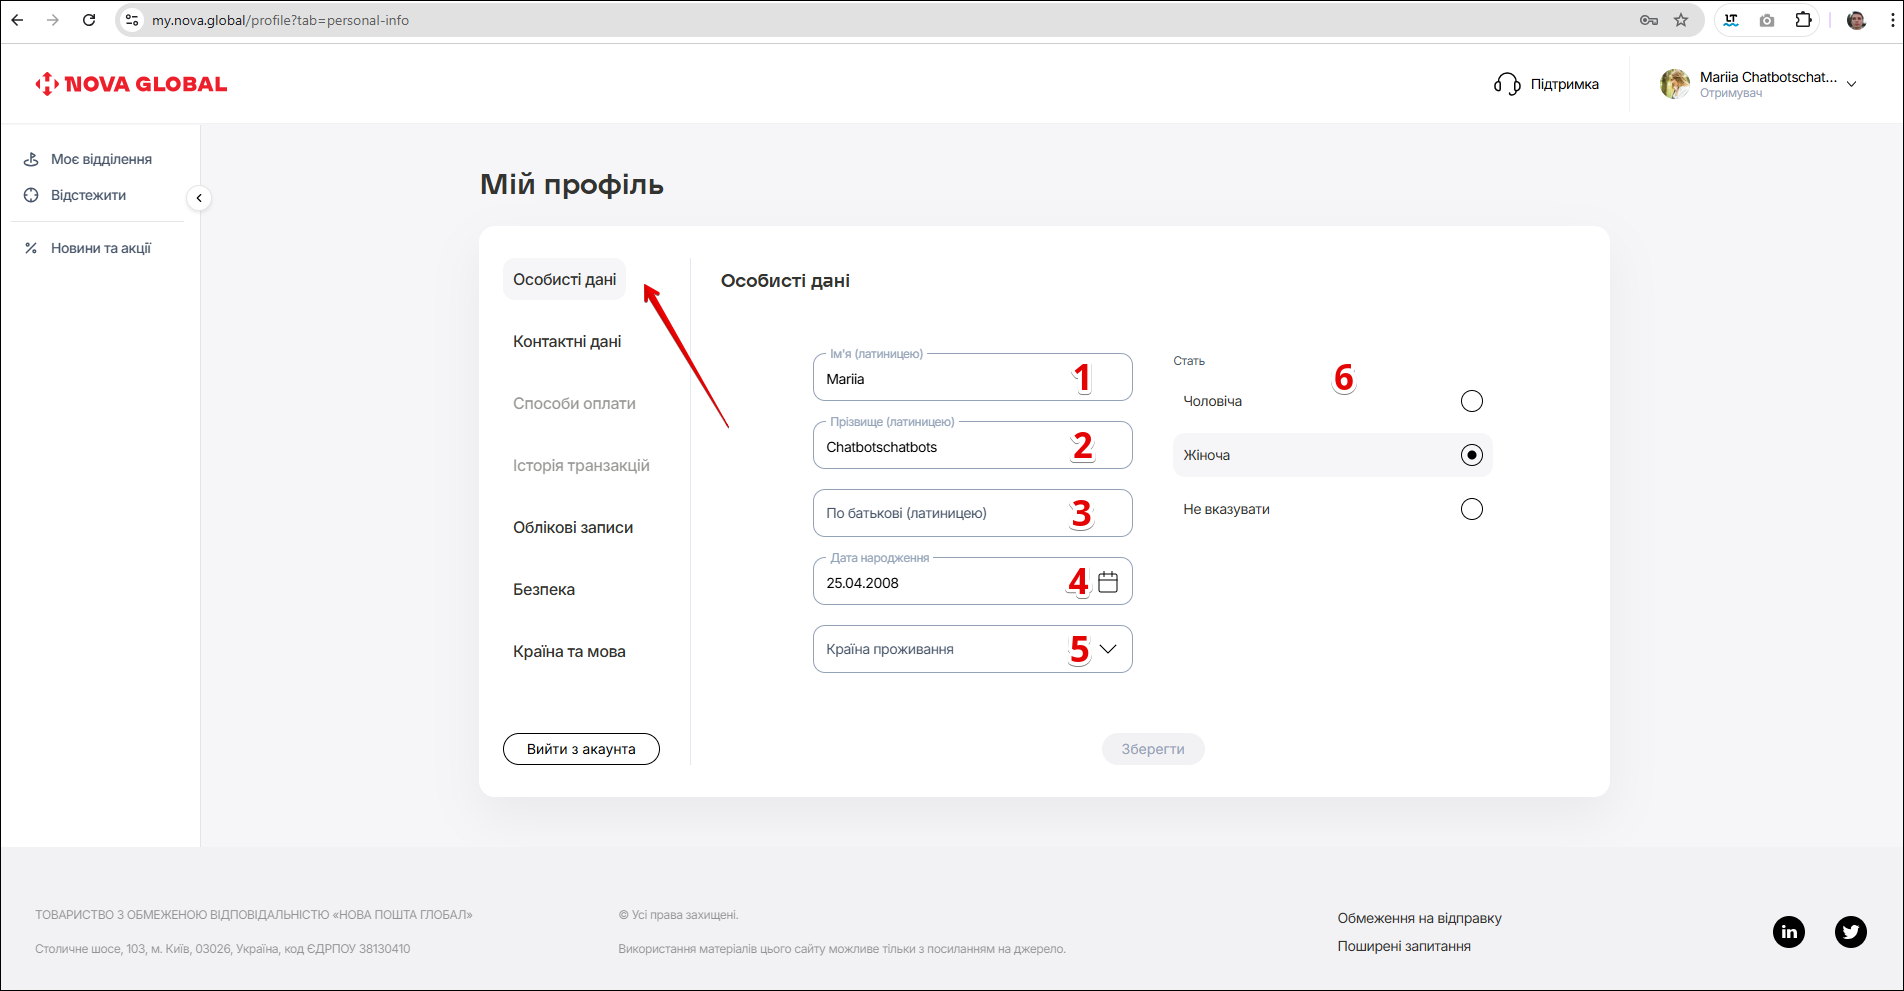Click the Nova Global logo
Viewport: 1904px width, 991px height.
tap(131, 84)
